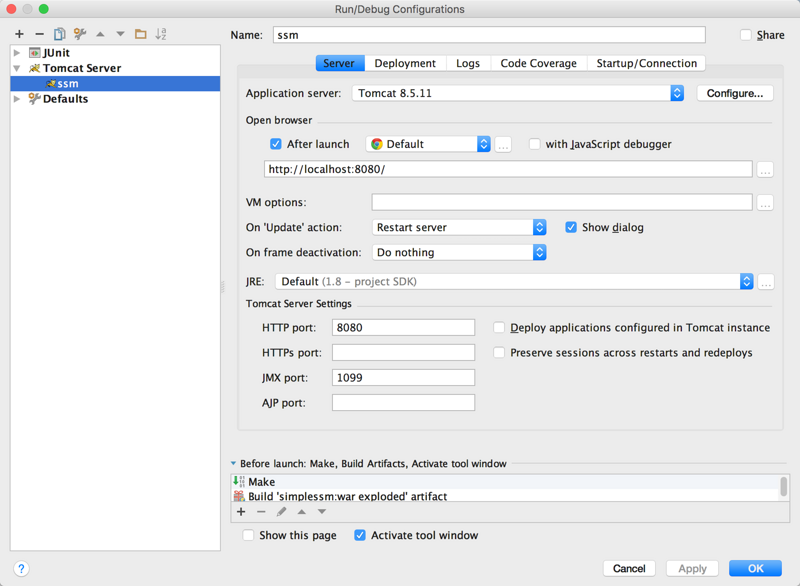This screenshot has width=800, height=586.
Task: Expand the VM options editor ellipsis
Action: pos(765,203)
